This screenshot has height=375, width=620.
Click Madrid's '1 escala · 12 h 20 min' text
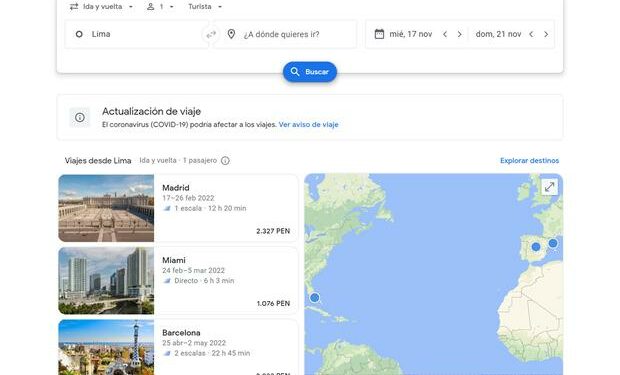point(210,208)
